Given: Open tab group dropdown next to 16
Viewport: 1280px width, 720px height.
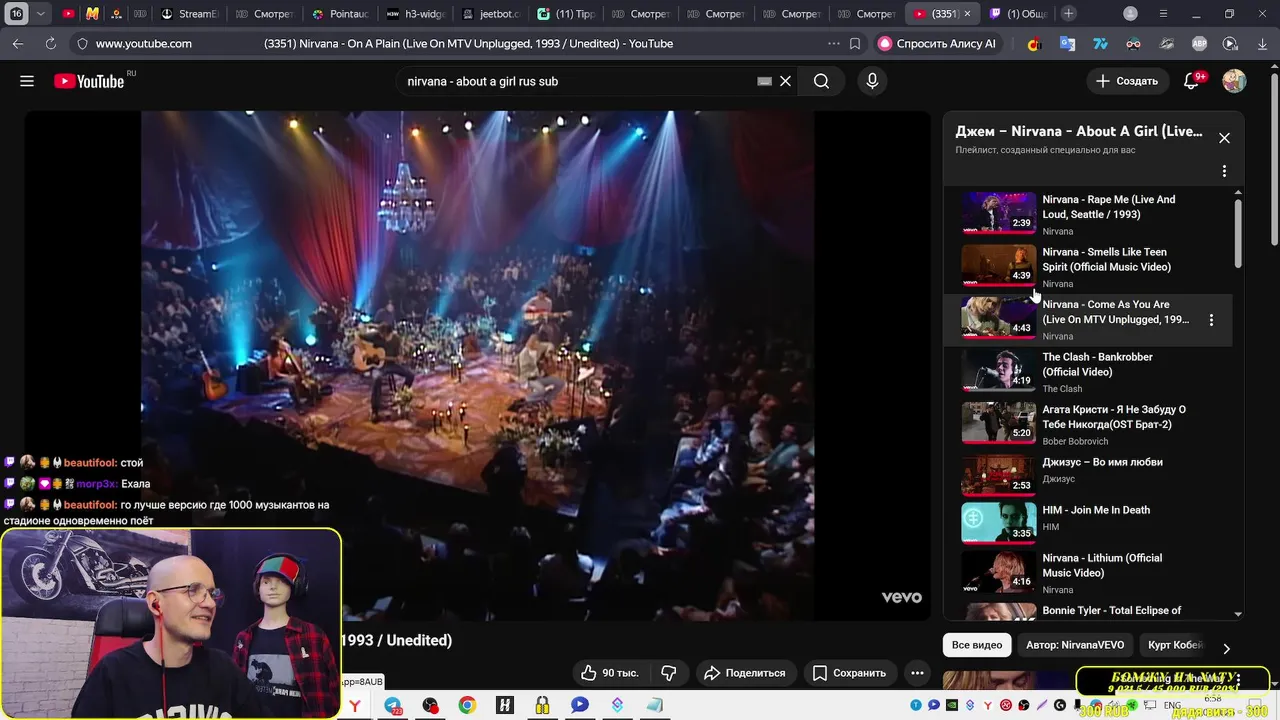Looking at the screenshot, I should pos(41,14).
